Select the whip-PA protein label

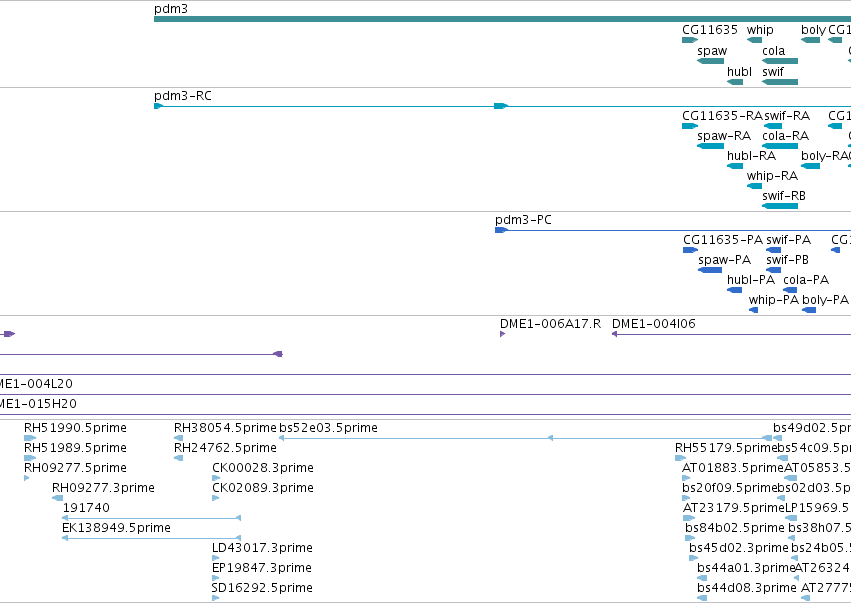click(x=773, y=300)
